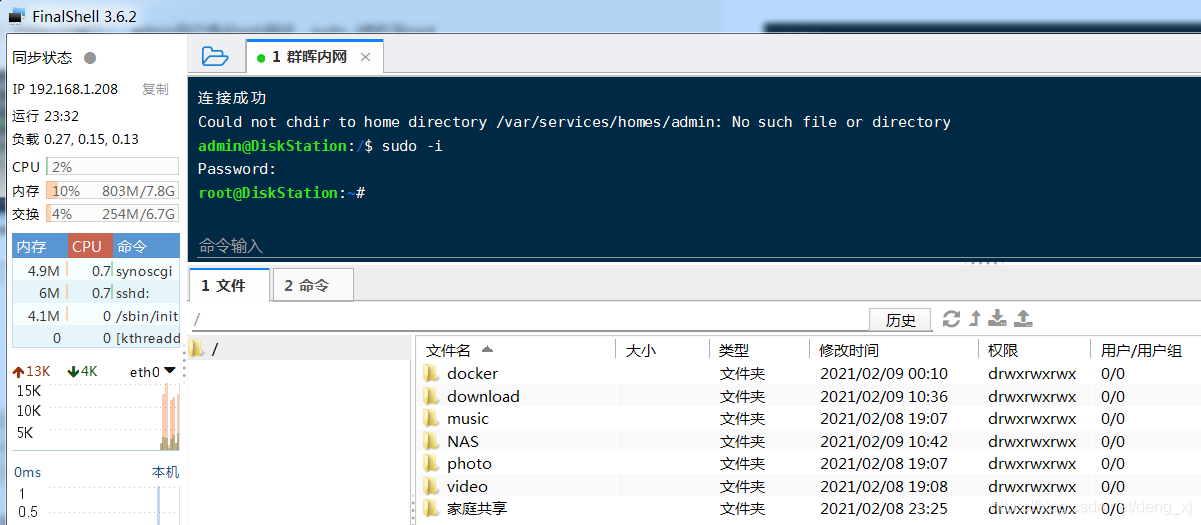Click the docker folder icon
Viewport: 1201px width, 525px height.
pos(431,373)
